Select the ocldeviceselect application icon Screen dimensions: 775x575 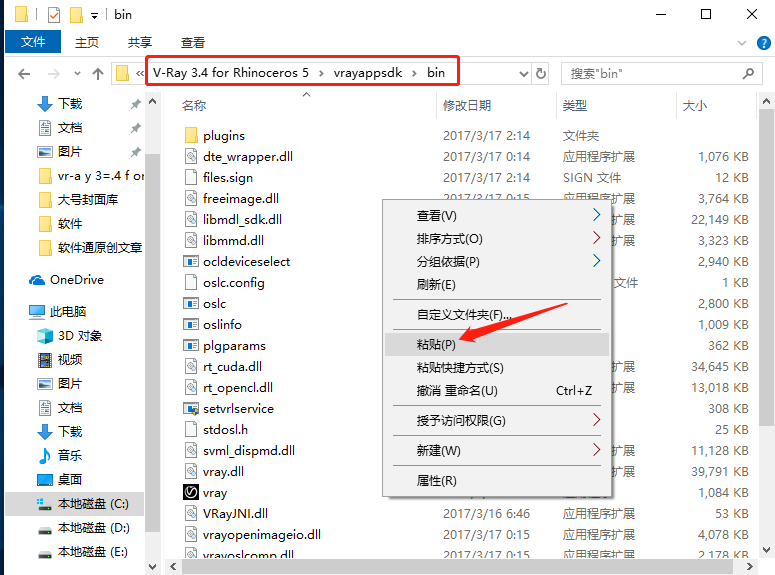[191, 262]
